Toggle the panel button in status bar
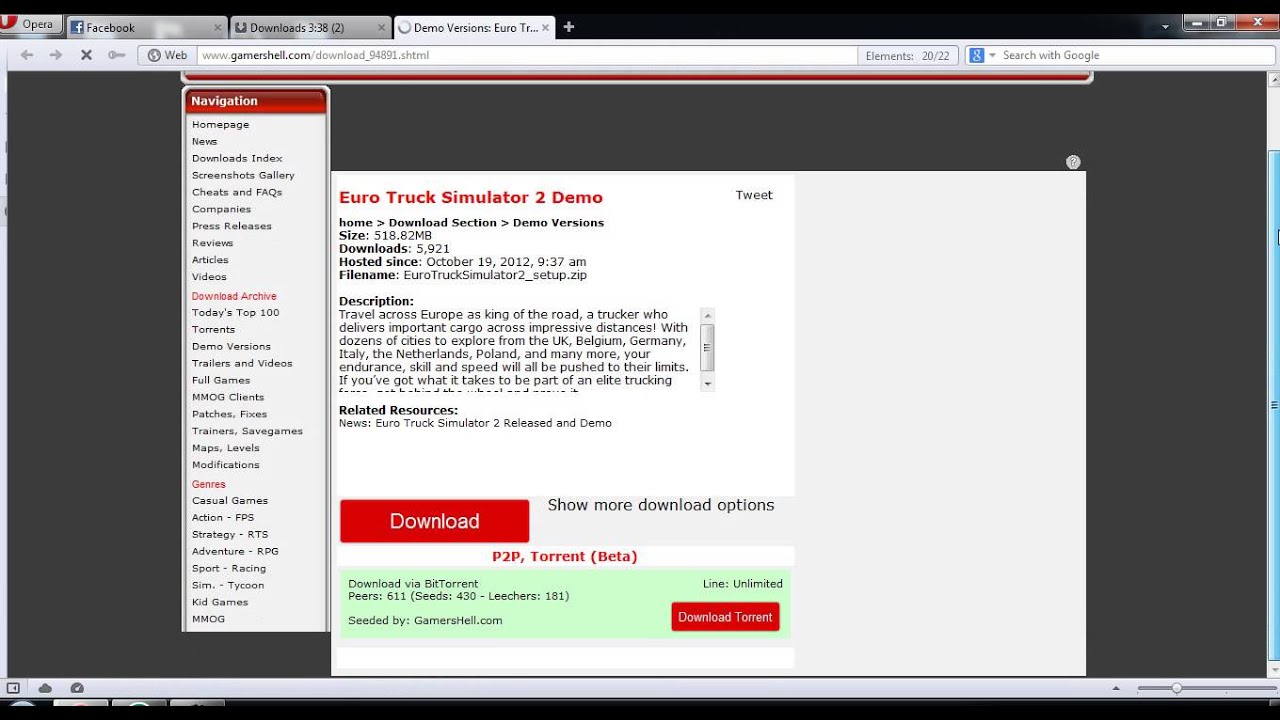This screenshot has width=1280, height=720. click(x=13, y=688)
